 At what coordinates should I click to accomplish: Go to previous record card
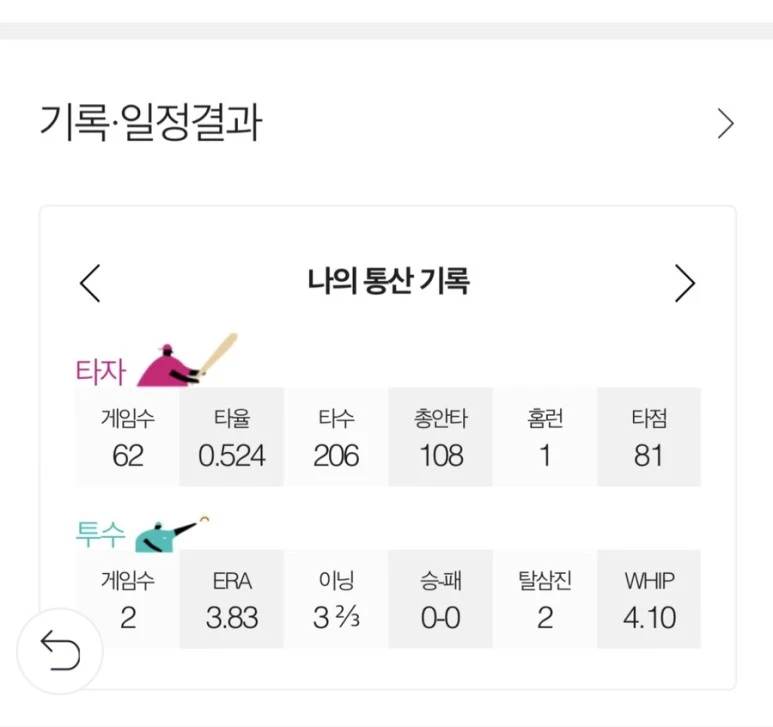90,283
